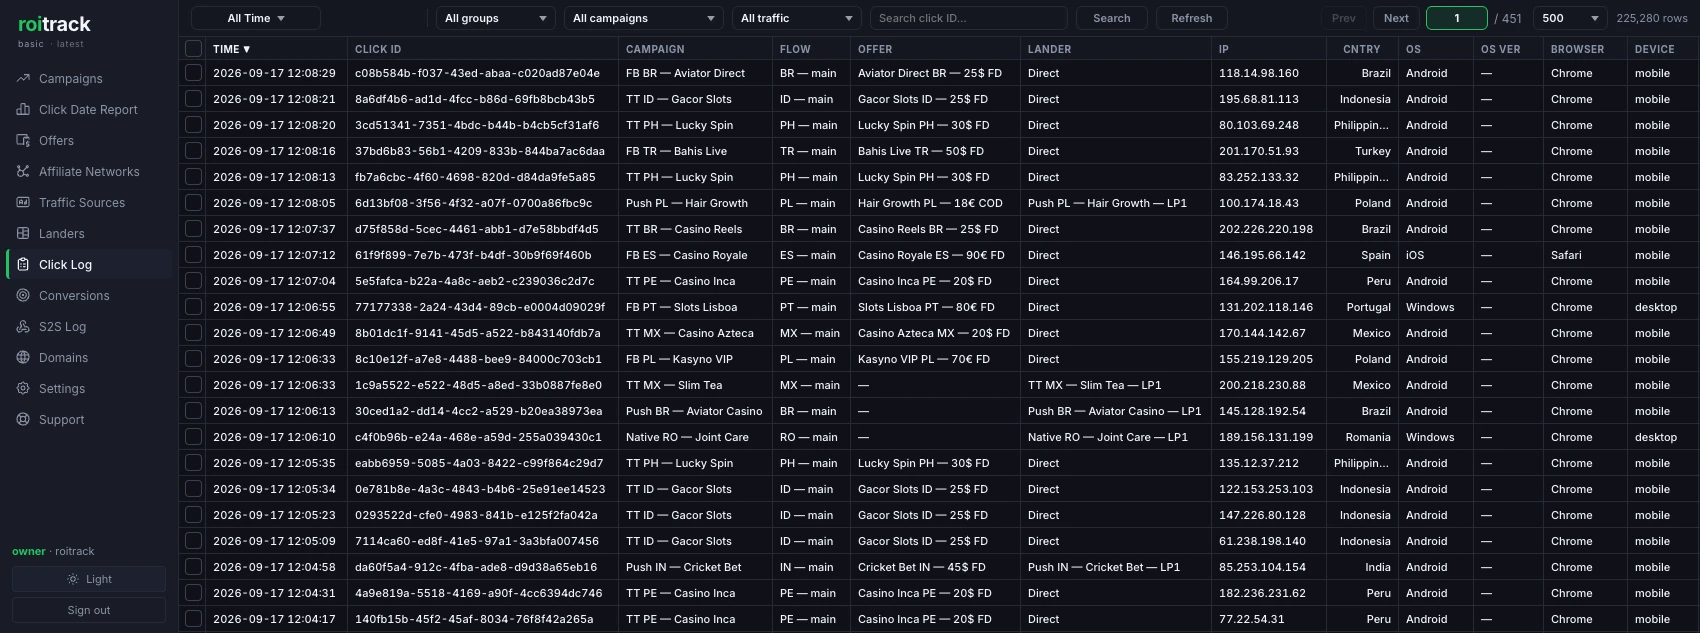Check row with click ID c08b584b
This screenshot has width=1700, height=633.
(x=193, y=73)
